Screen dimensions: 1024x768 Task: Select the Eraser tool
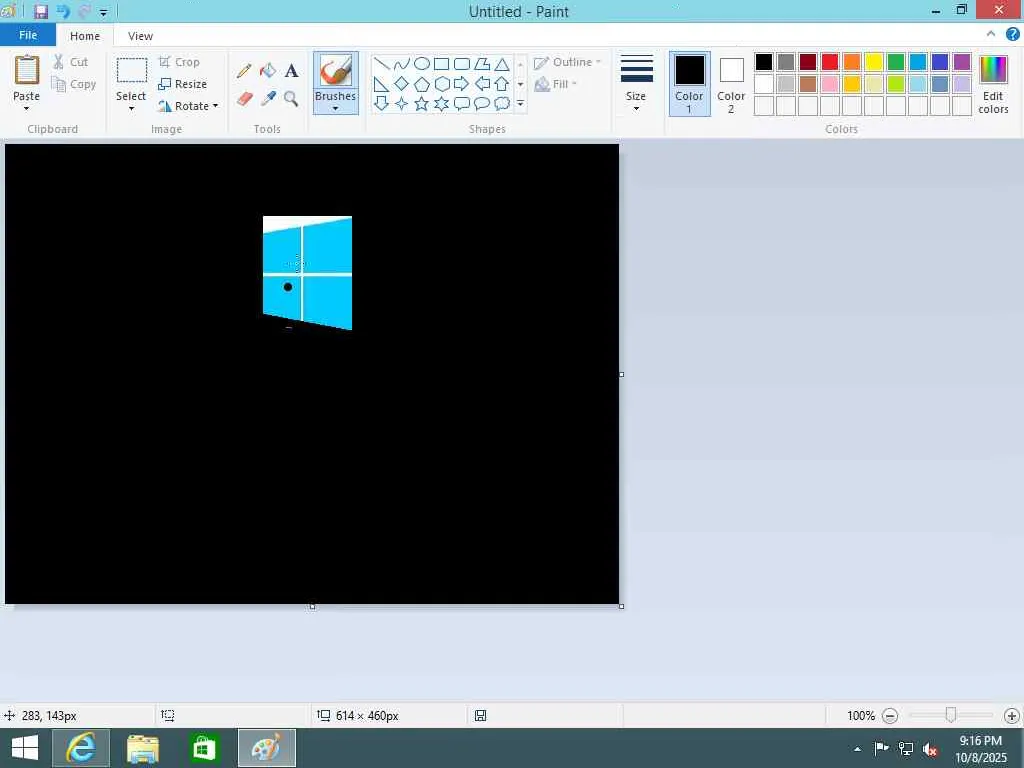click(x=244, y=99)
